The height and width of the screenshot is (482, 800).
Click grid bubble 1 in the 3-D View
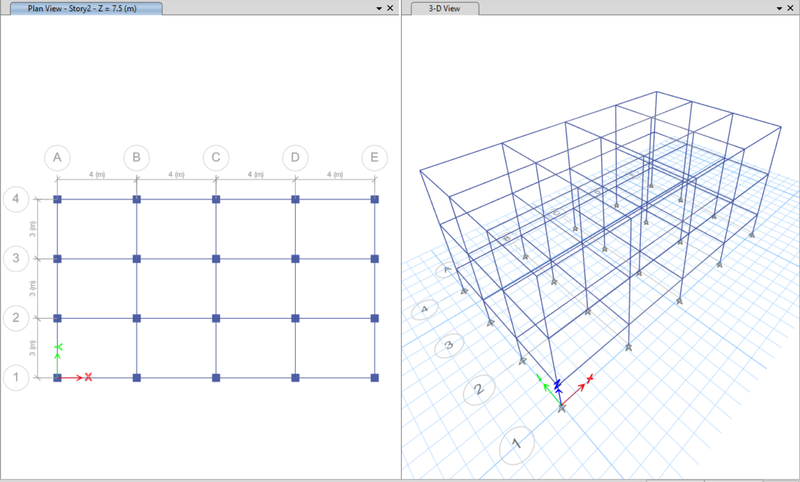pos(516,445)
